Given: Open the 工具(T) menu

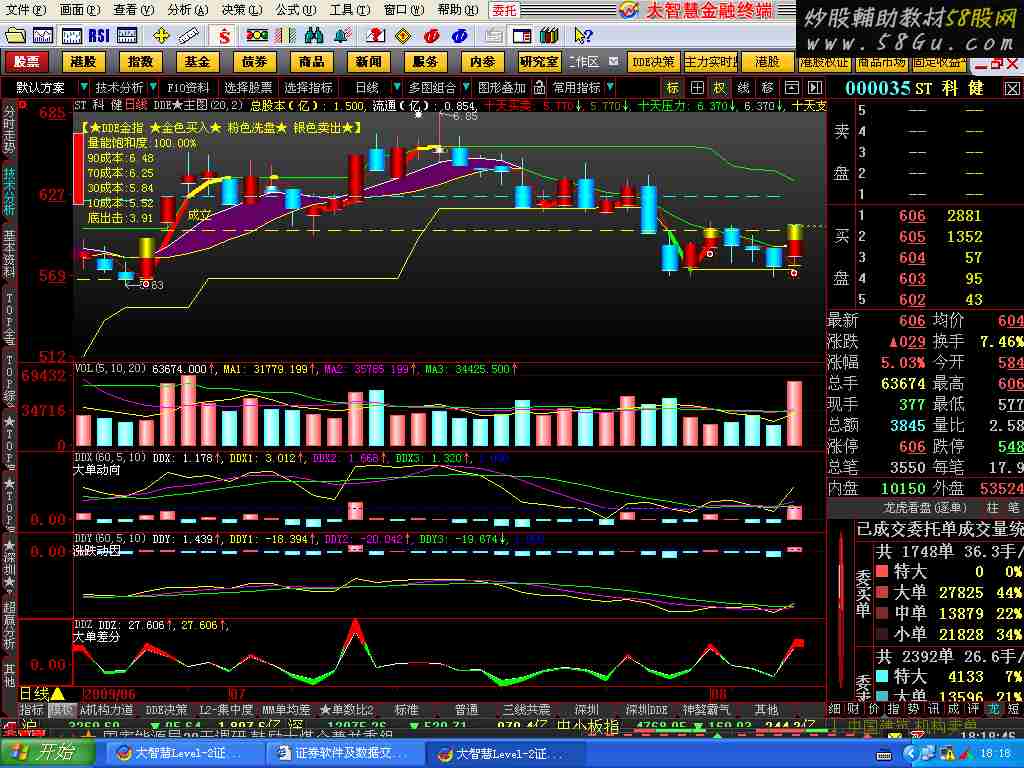Looking at the screenshot, I should pos(349,10).
